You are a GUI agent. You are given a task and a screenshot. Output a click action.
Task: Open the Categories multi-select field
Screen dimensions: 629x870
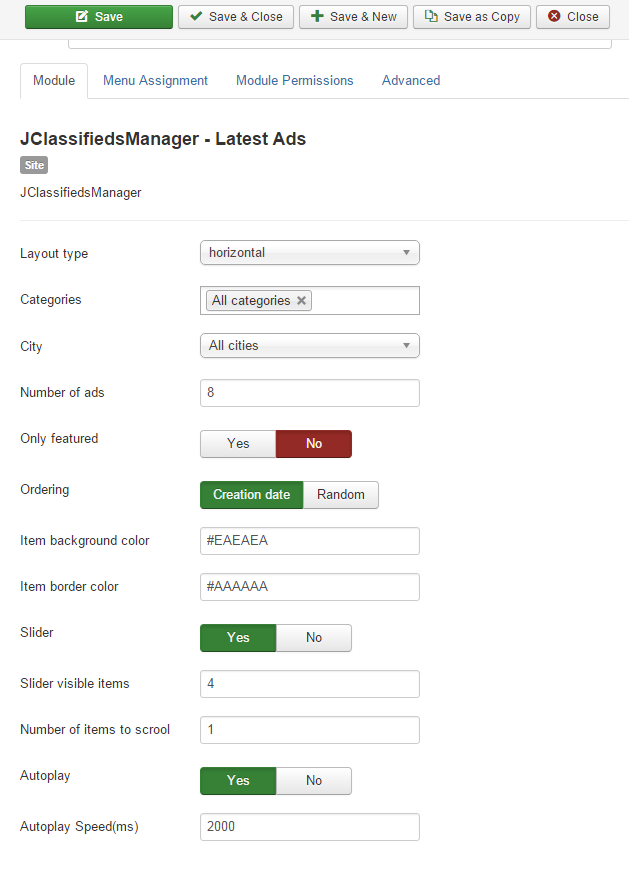pos(365,301)
